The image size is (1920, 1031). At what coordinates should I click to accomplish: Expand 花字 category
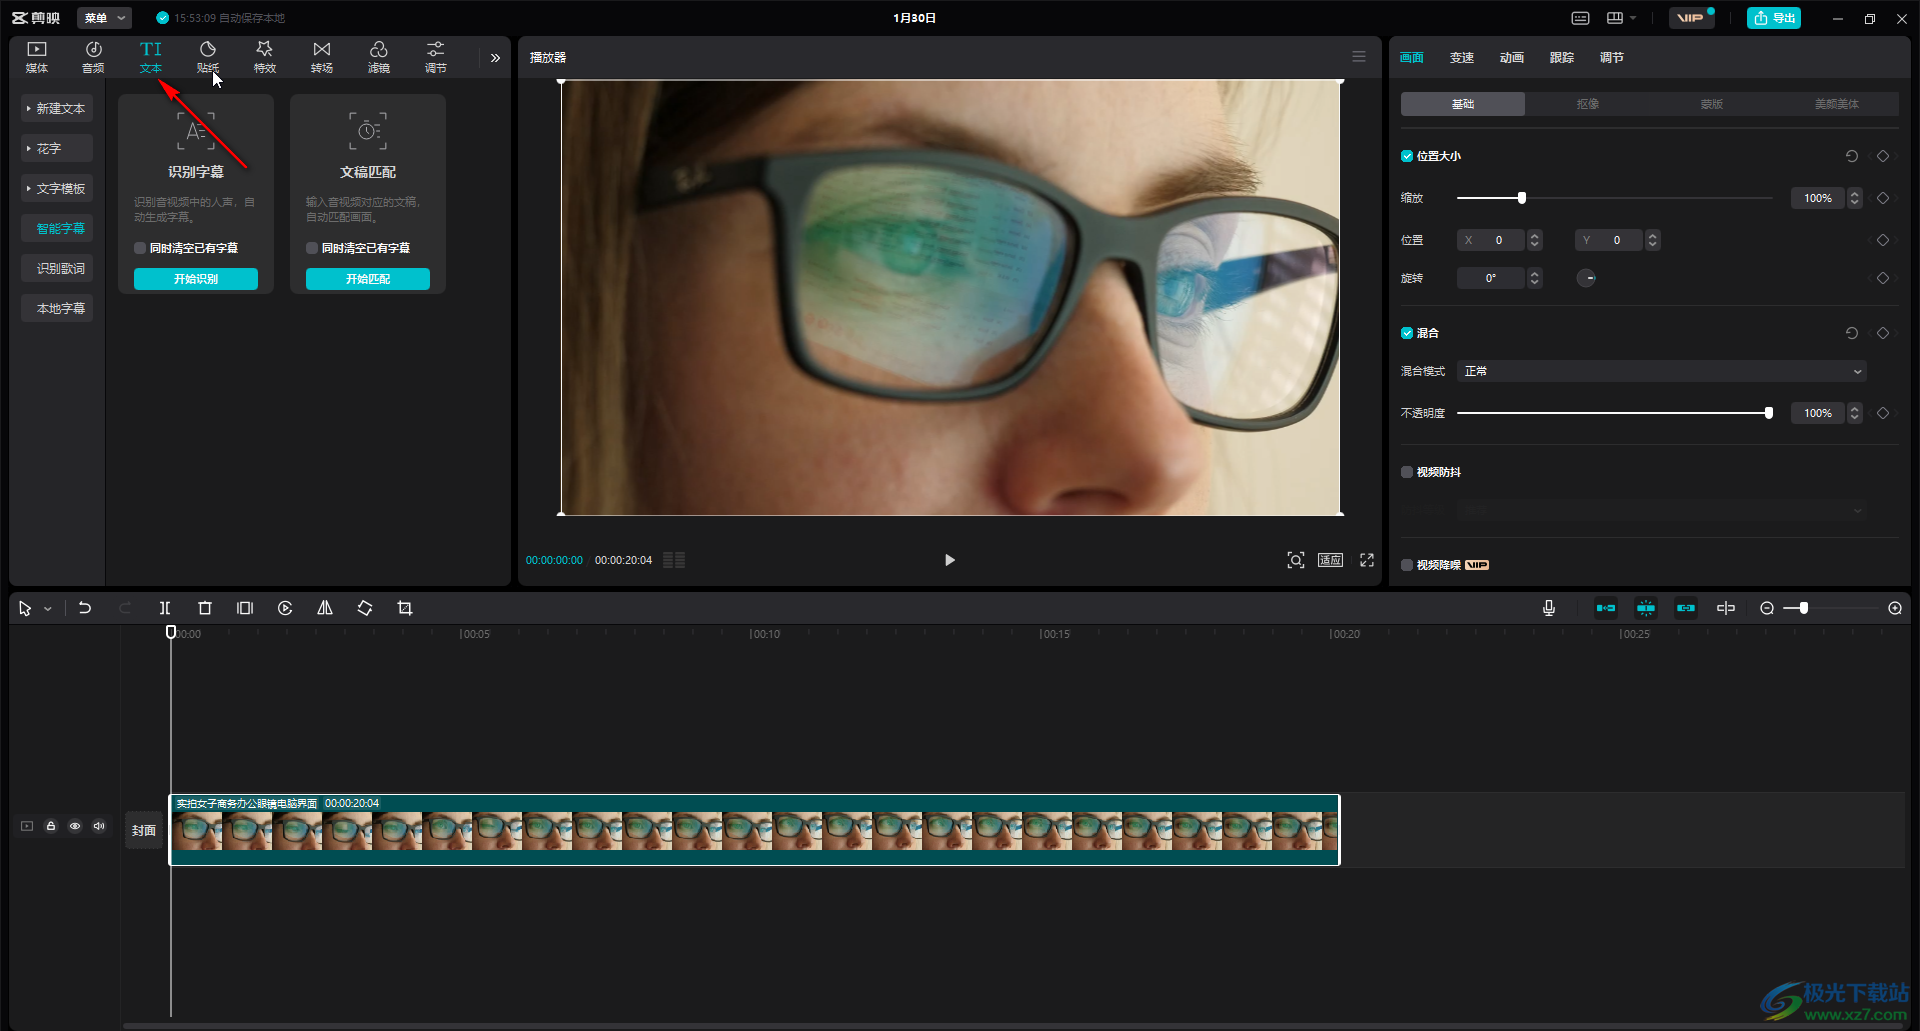coord(57,148)
